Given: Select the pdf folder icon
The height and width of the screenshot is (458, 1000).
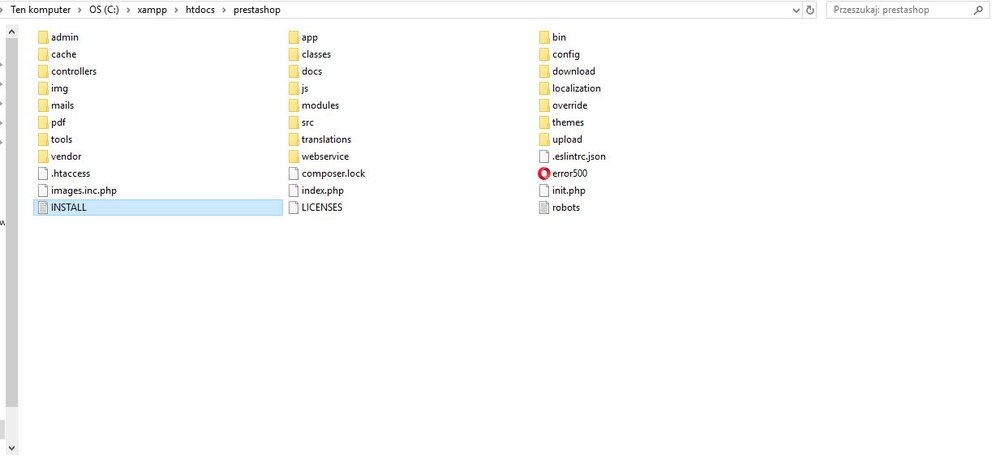Looking at the screenshot, I should click(43, 122).
